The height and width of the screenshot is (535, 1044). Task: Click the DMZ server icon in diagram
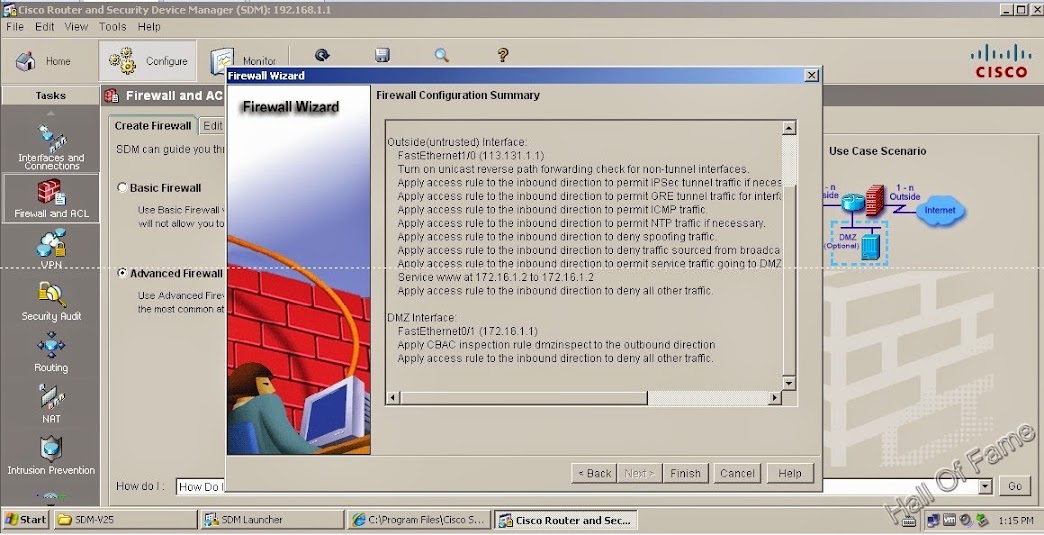(870, 246)
